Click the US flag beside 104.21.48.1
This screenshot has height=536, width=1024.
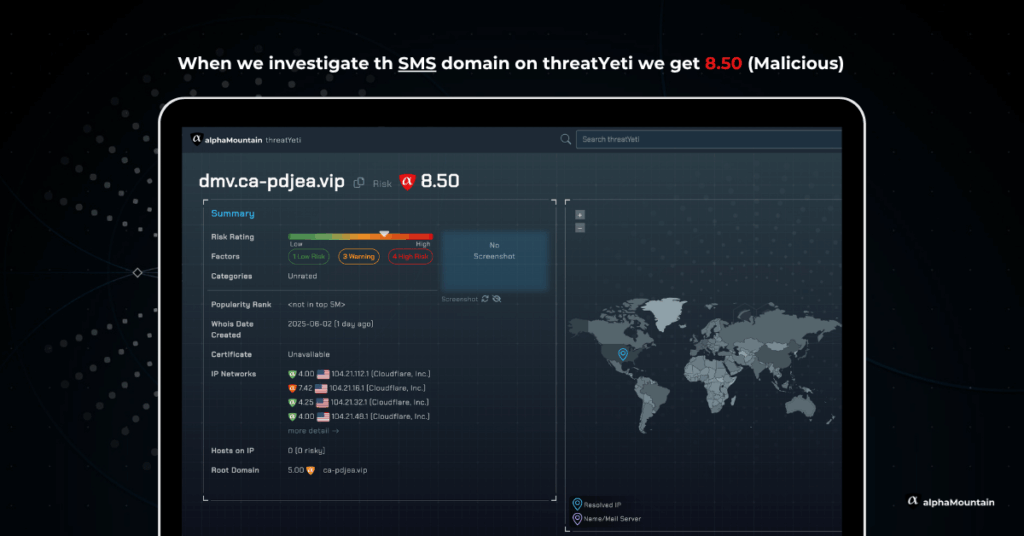tap(323, 417)
